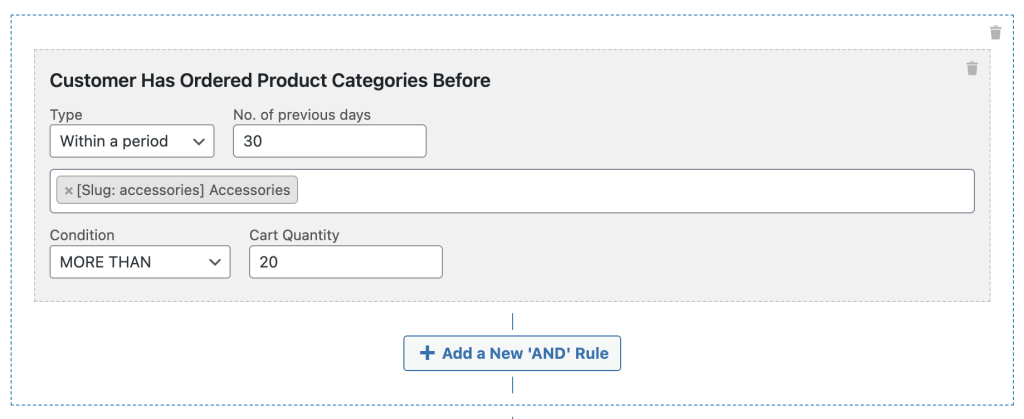Click empty area of the product categories selector
The height and width of the screenshot is (419, 1024).
(x=633, y=191)
